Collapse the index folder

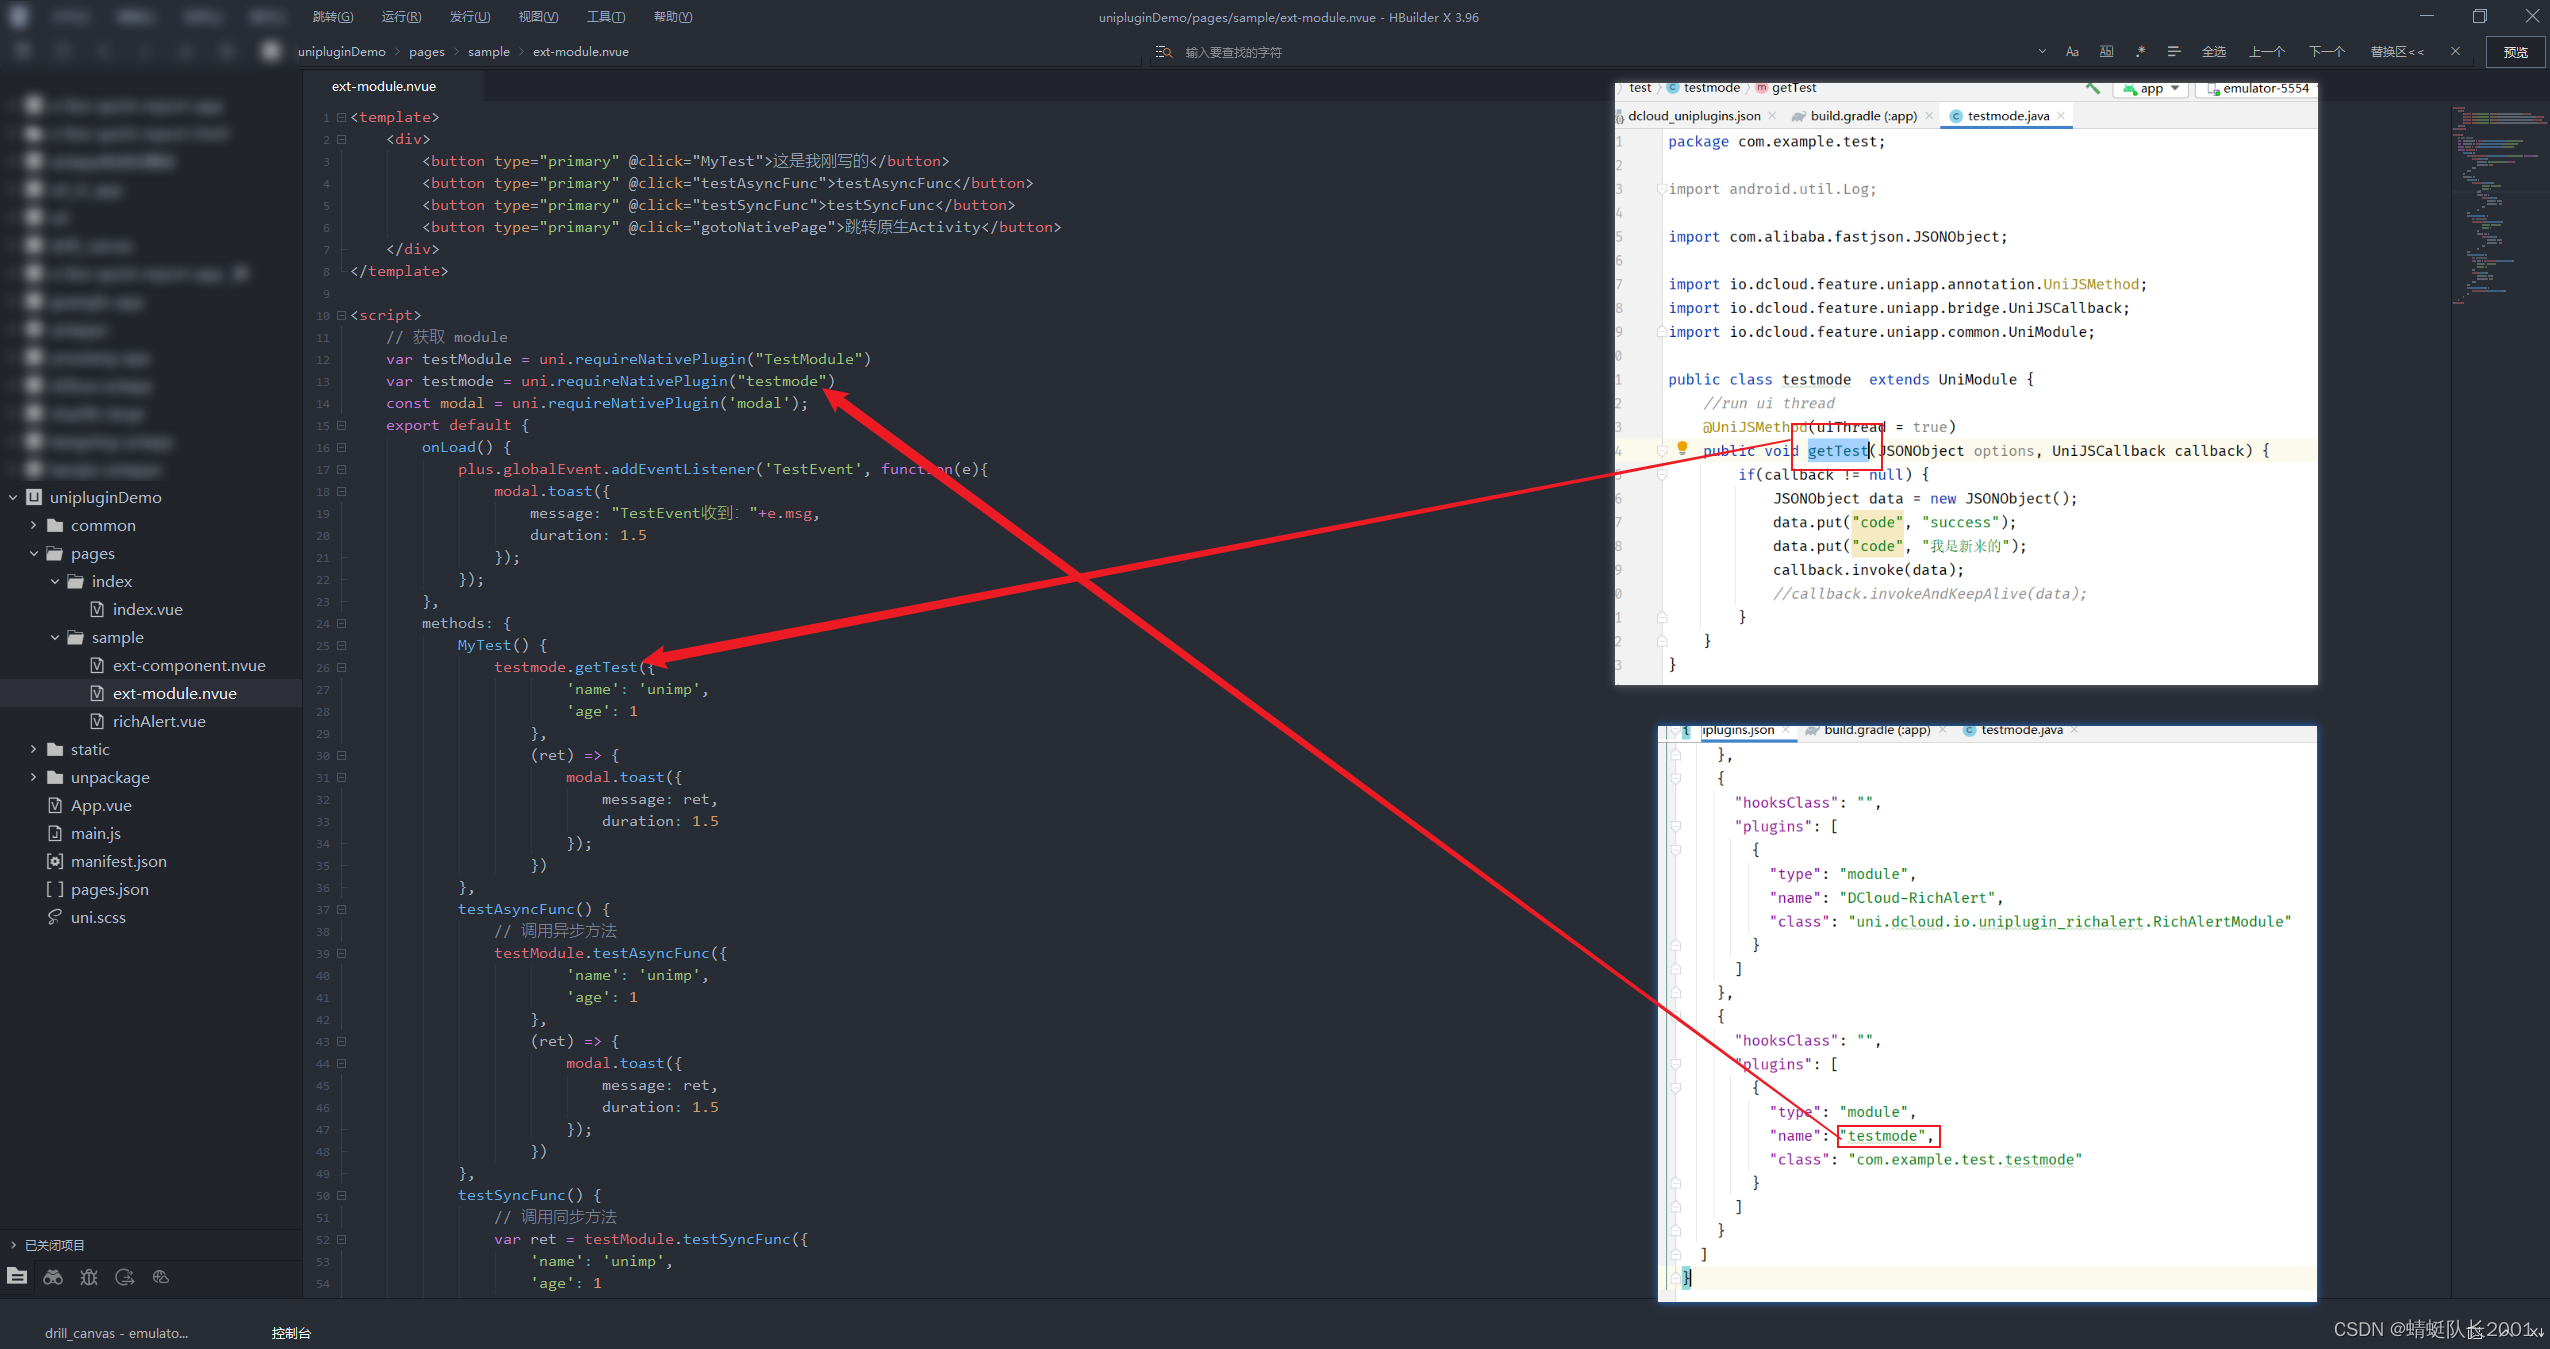coord(55,581)
